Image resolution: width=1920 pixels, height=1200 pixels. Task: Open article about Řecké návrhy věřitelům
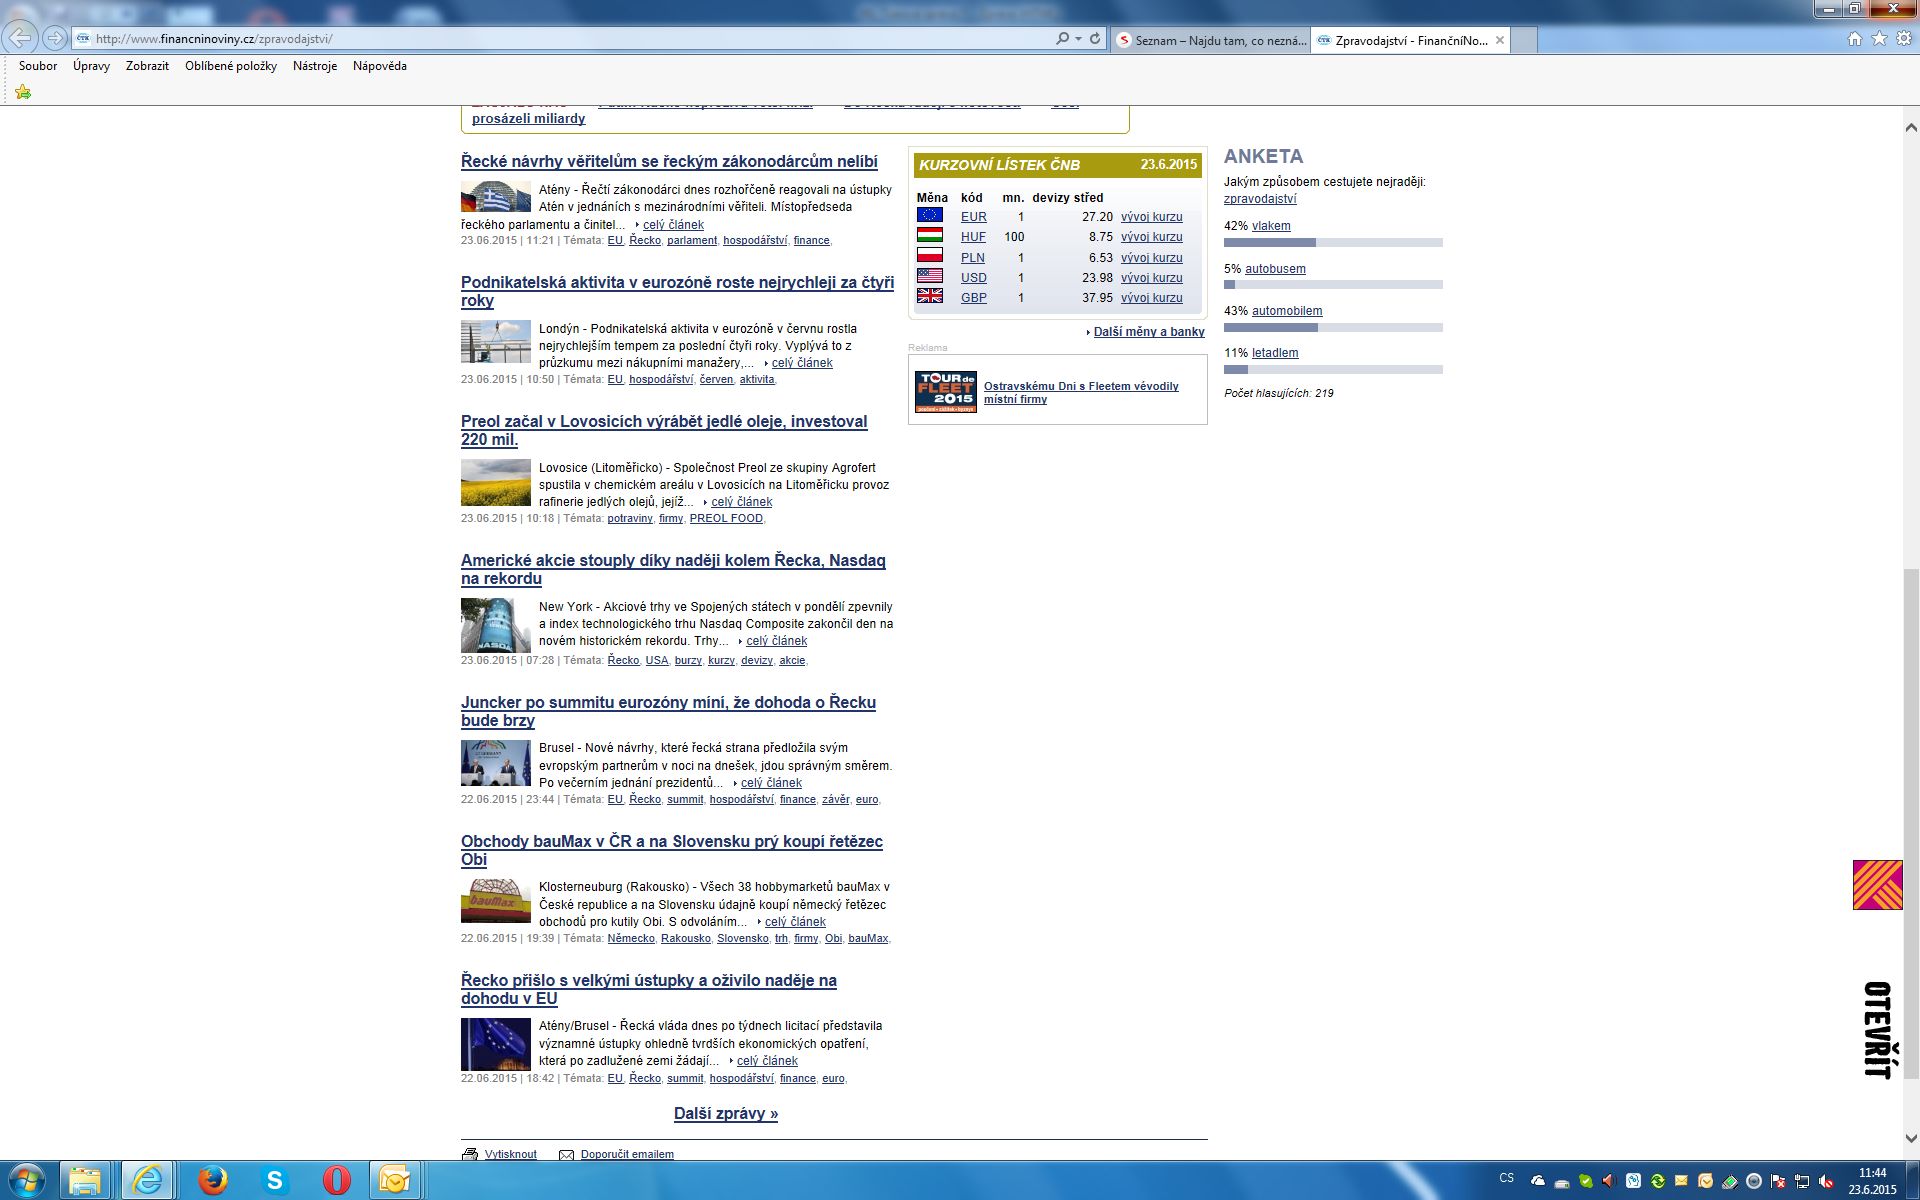click(x=669, y=162)
